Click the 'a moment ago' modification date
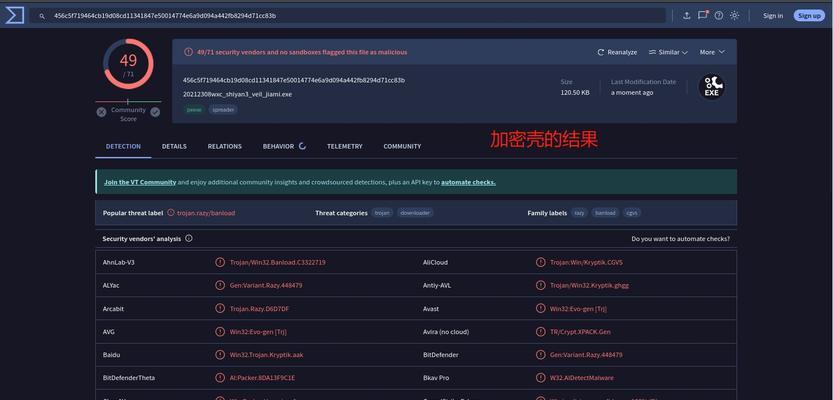 [632, 92]
